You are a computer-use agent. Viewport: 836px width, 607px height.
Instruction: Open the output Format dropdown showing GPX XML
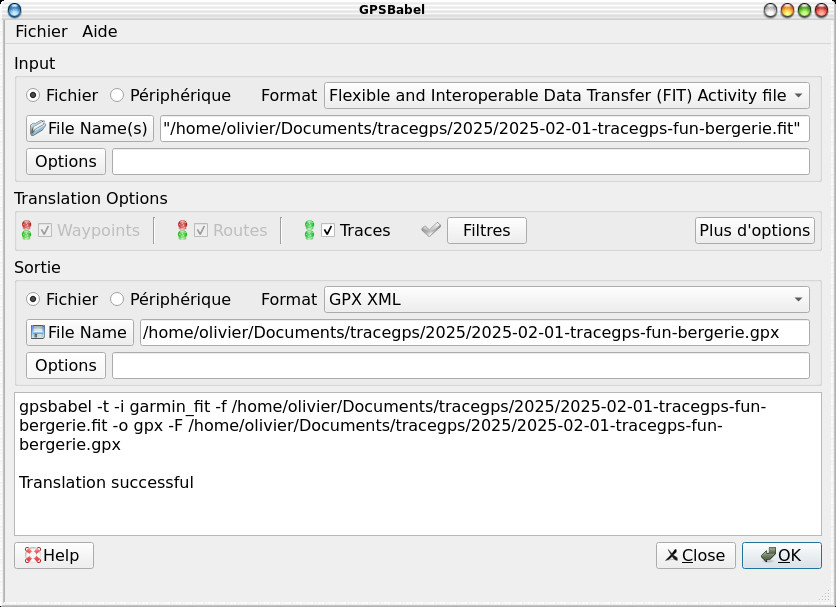(x=566, y=299)
